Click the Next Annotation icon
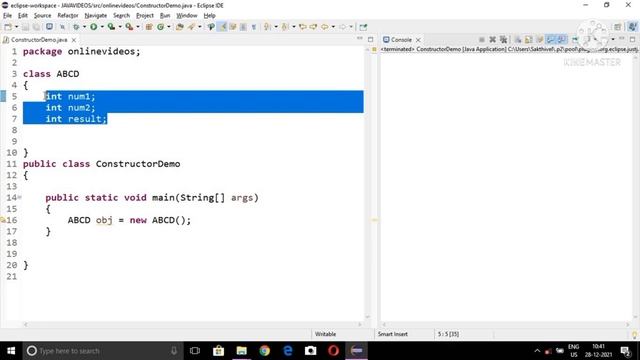Image resolution: width=640 pixels, height=360 pixels. click(x=267, y=27)
